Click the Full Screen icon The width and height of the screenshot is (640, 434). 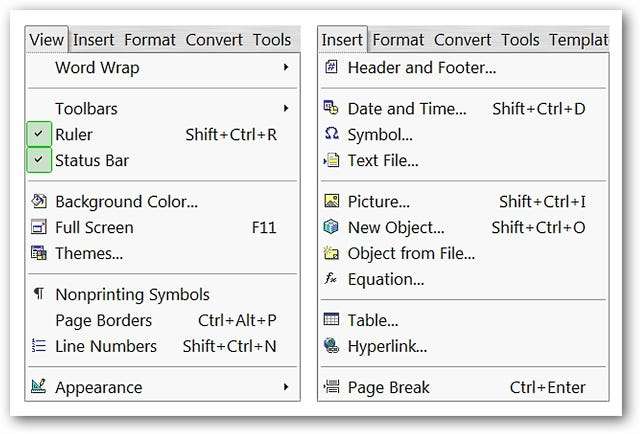[x=39, y=227]
